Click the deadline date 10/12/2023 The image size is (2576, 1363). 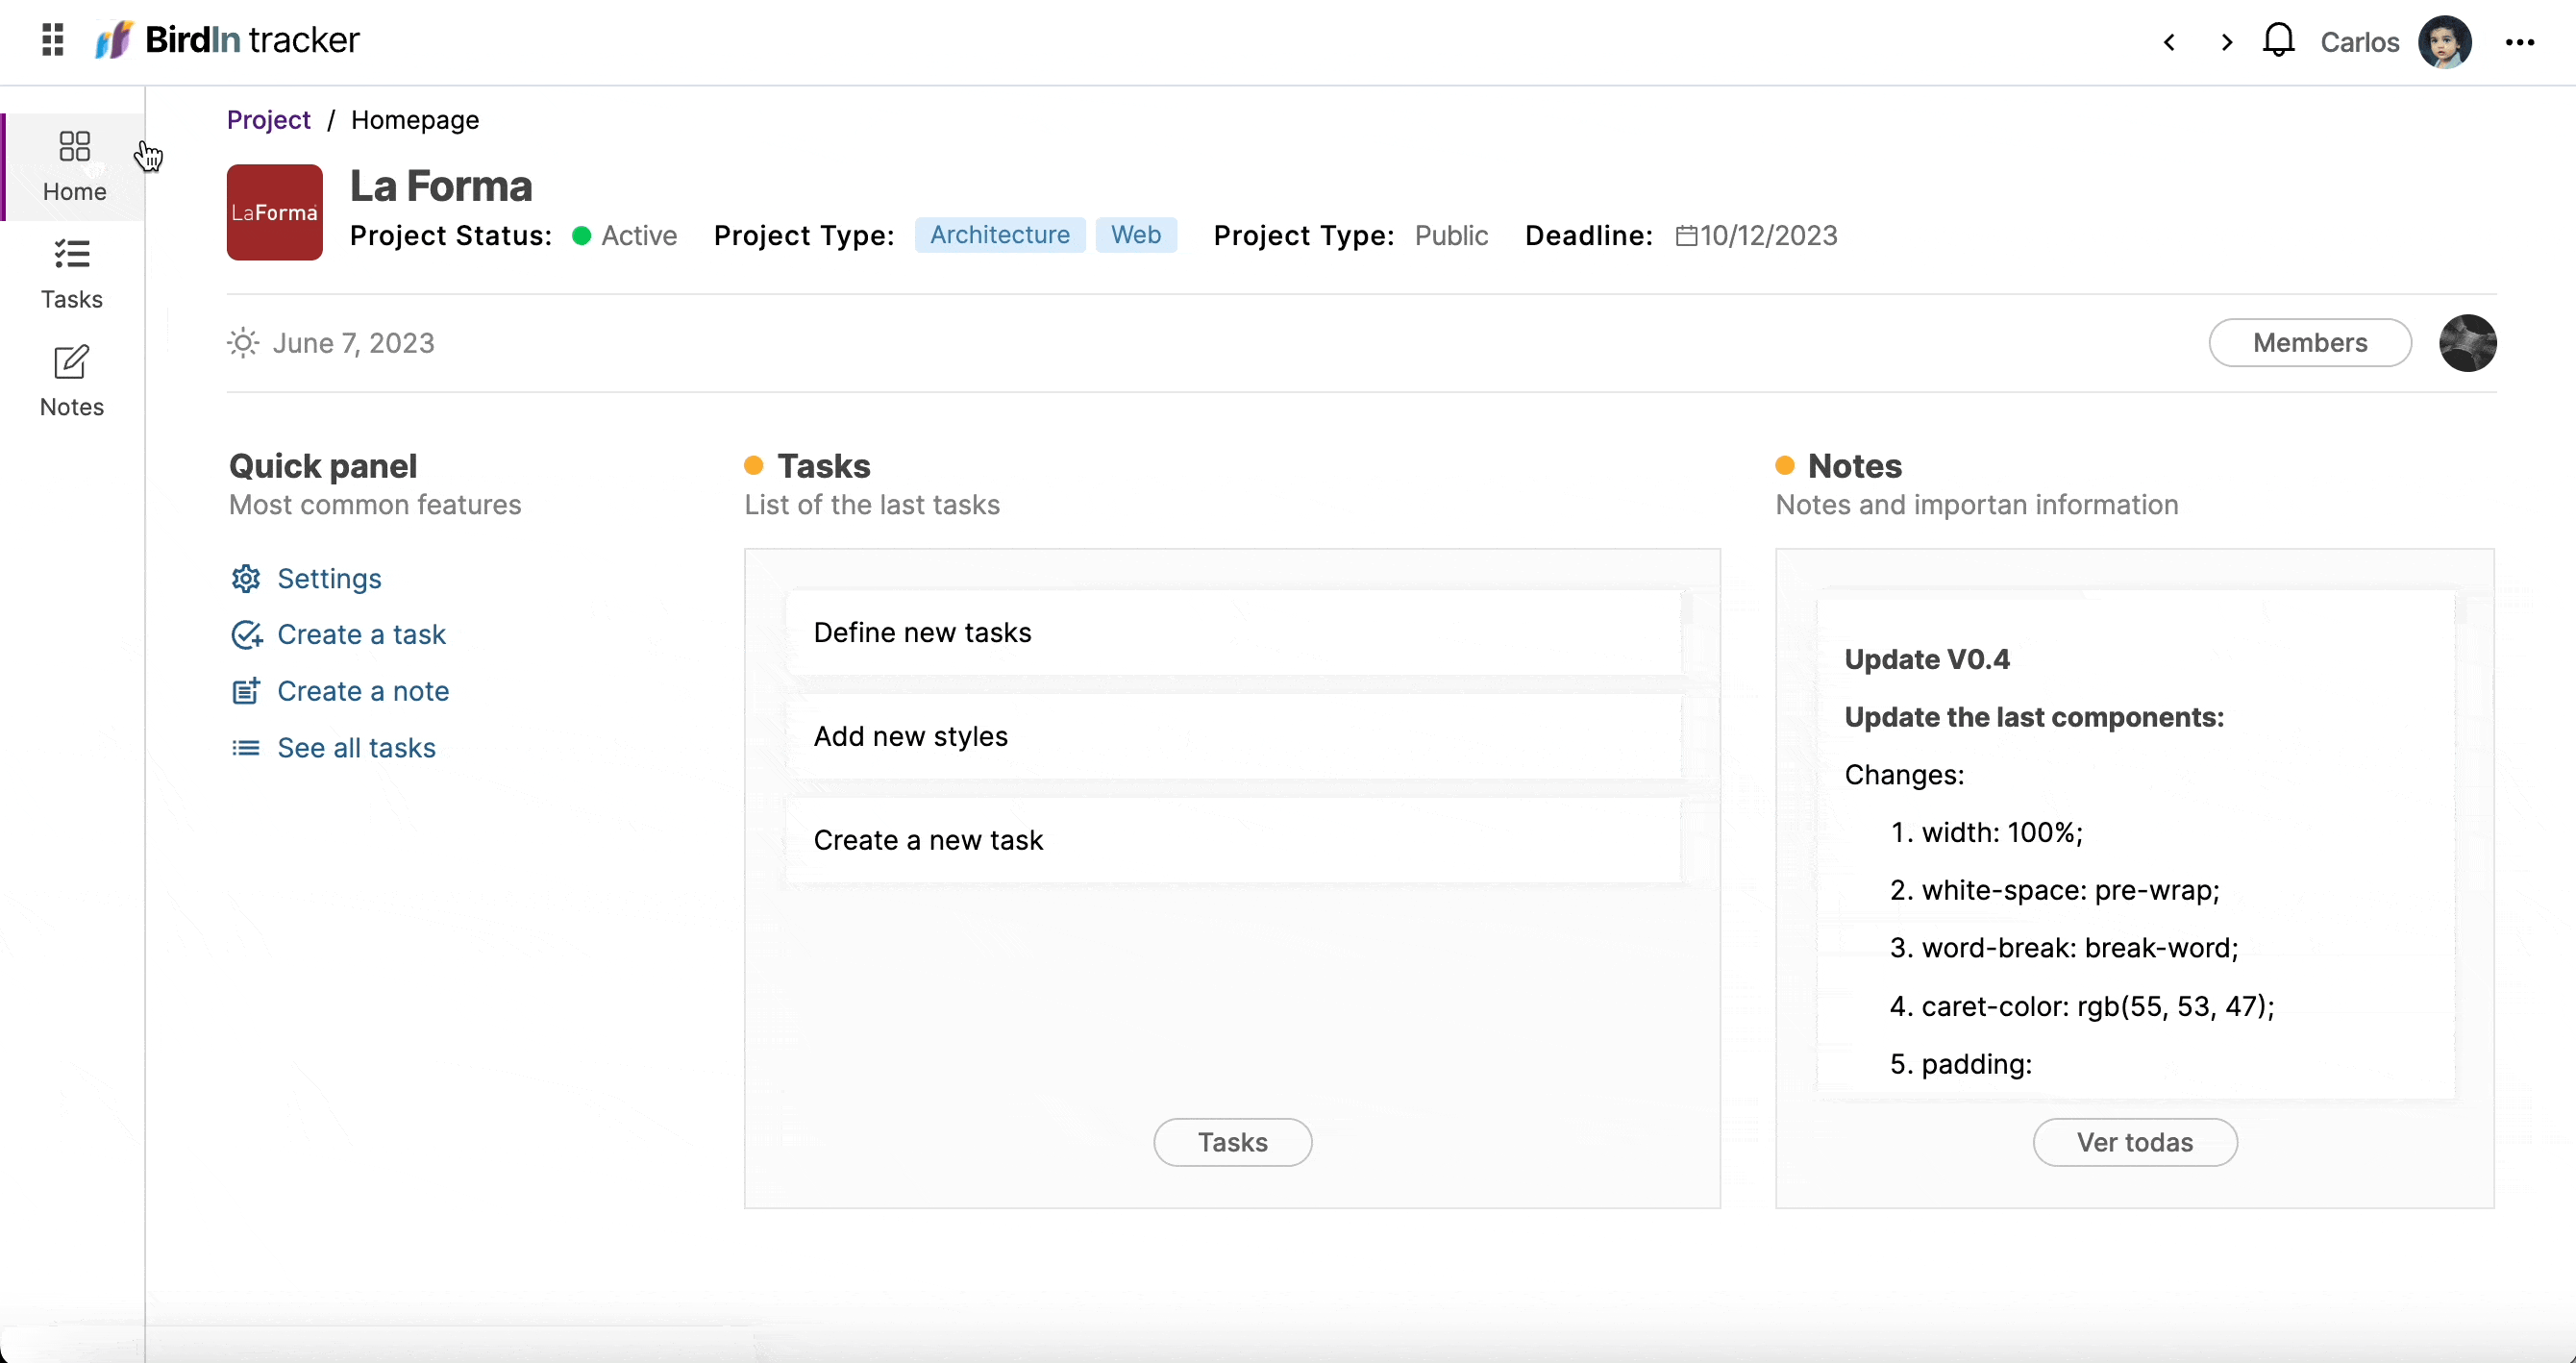tap(1769, 236)
